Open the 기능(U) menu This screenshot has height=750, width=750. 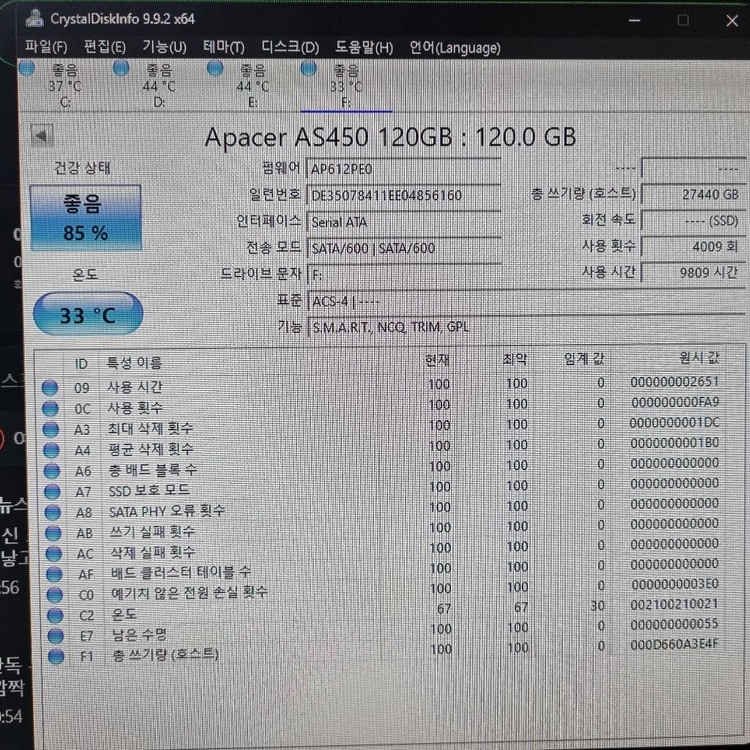pos(165,47)
